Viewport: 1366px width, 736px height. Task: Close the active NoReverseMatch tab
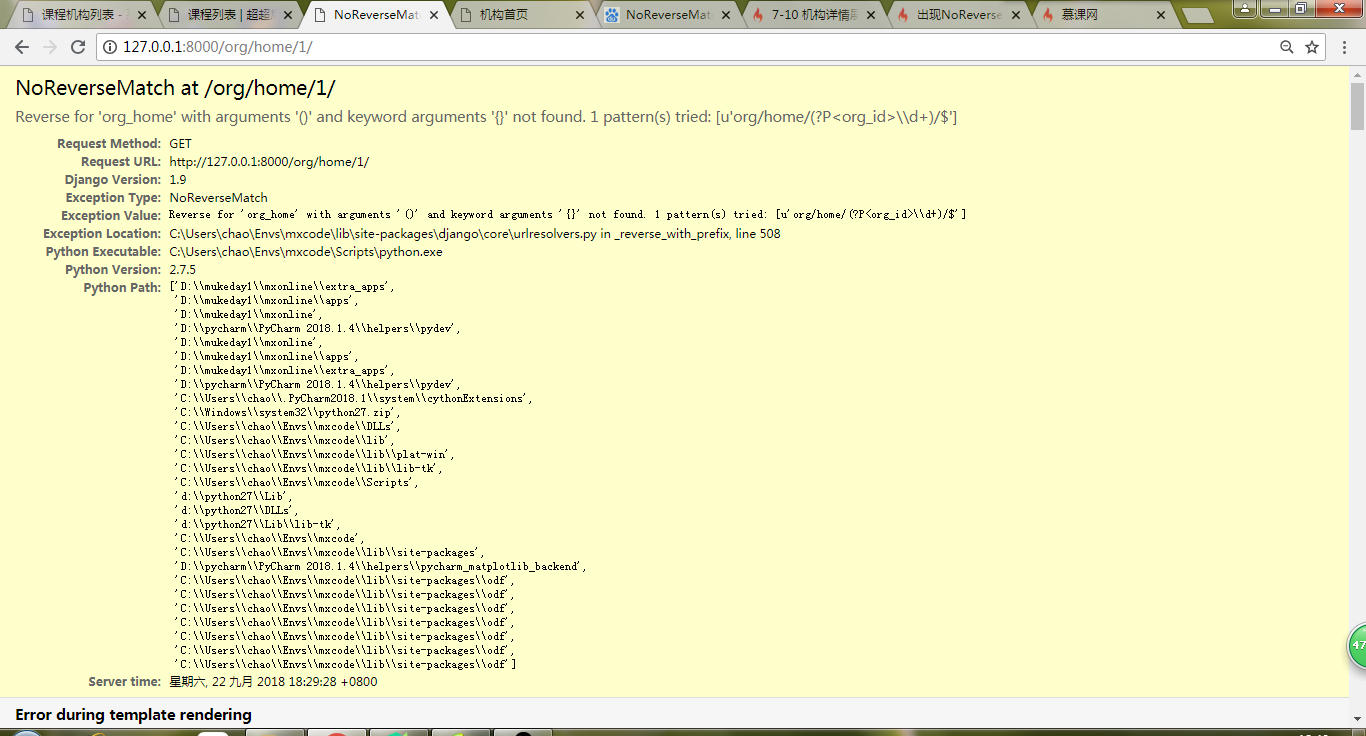pyautogui.click(x=434, y=16)
